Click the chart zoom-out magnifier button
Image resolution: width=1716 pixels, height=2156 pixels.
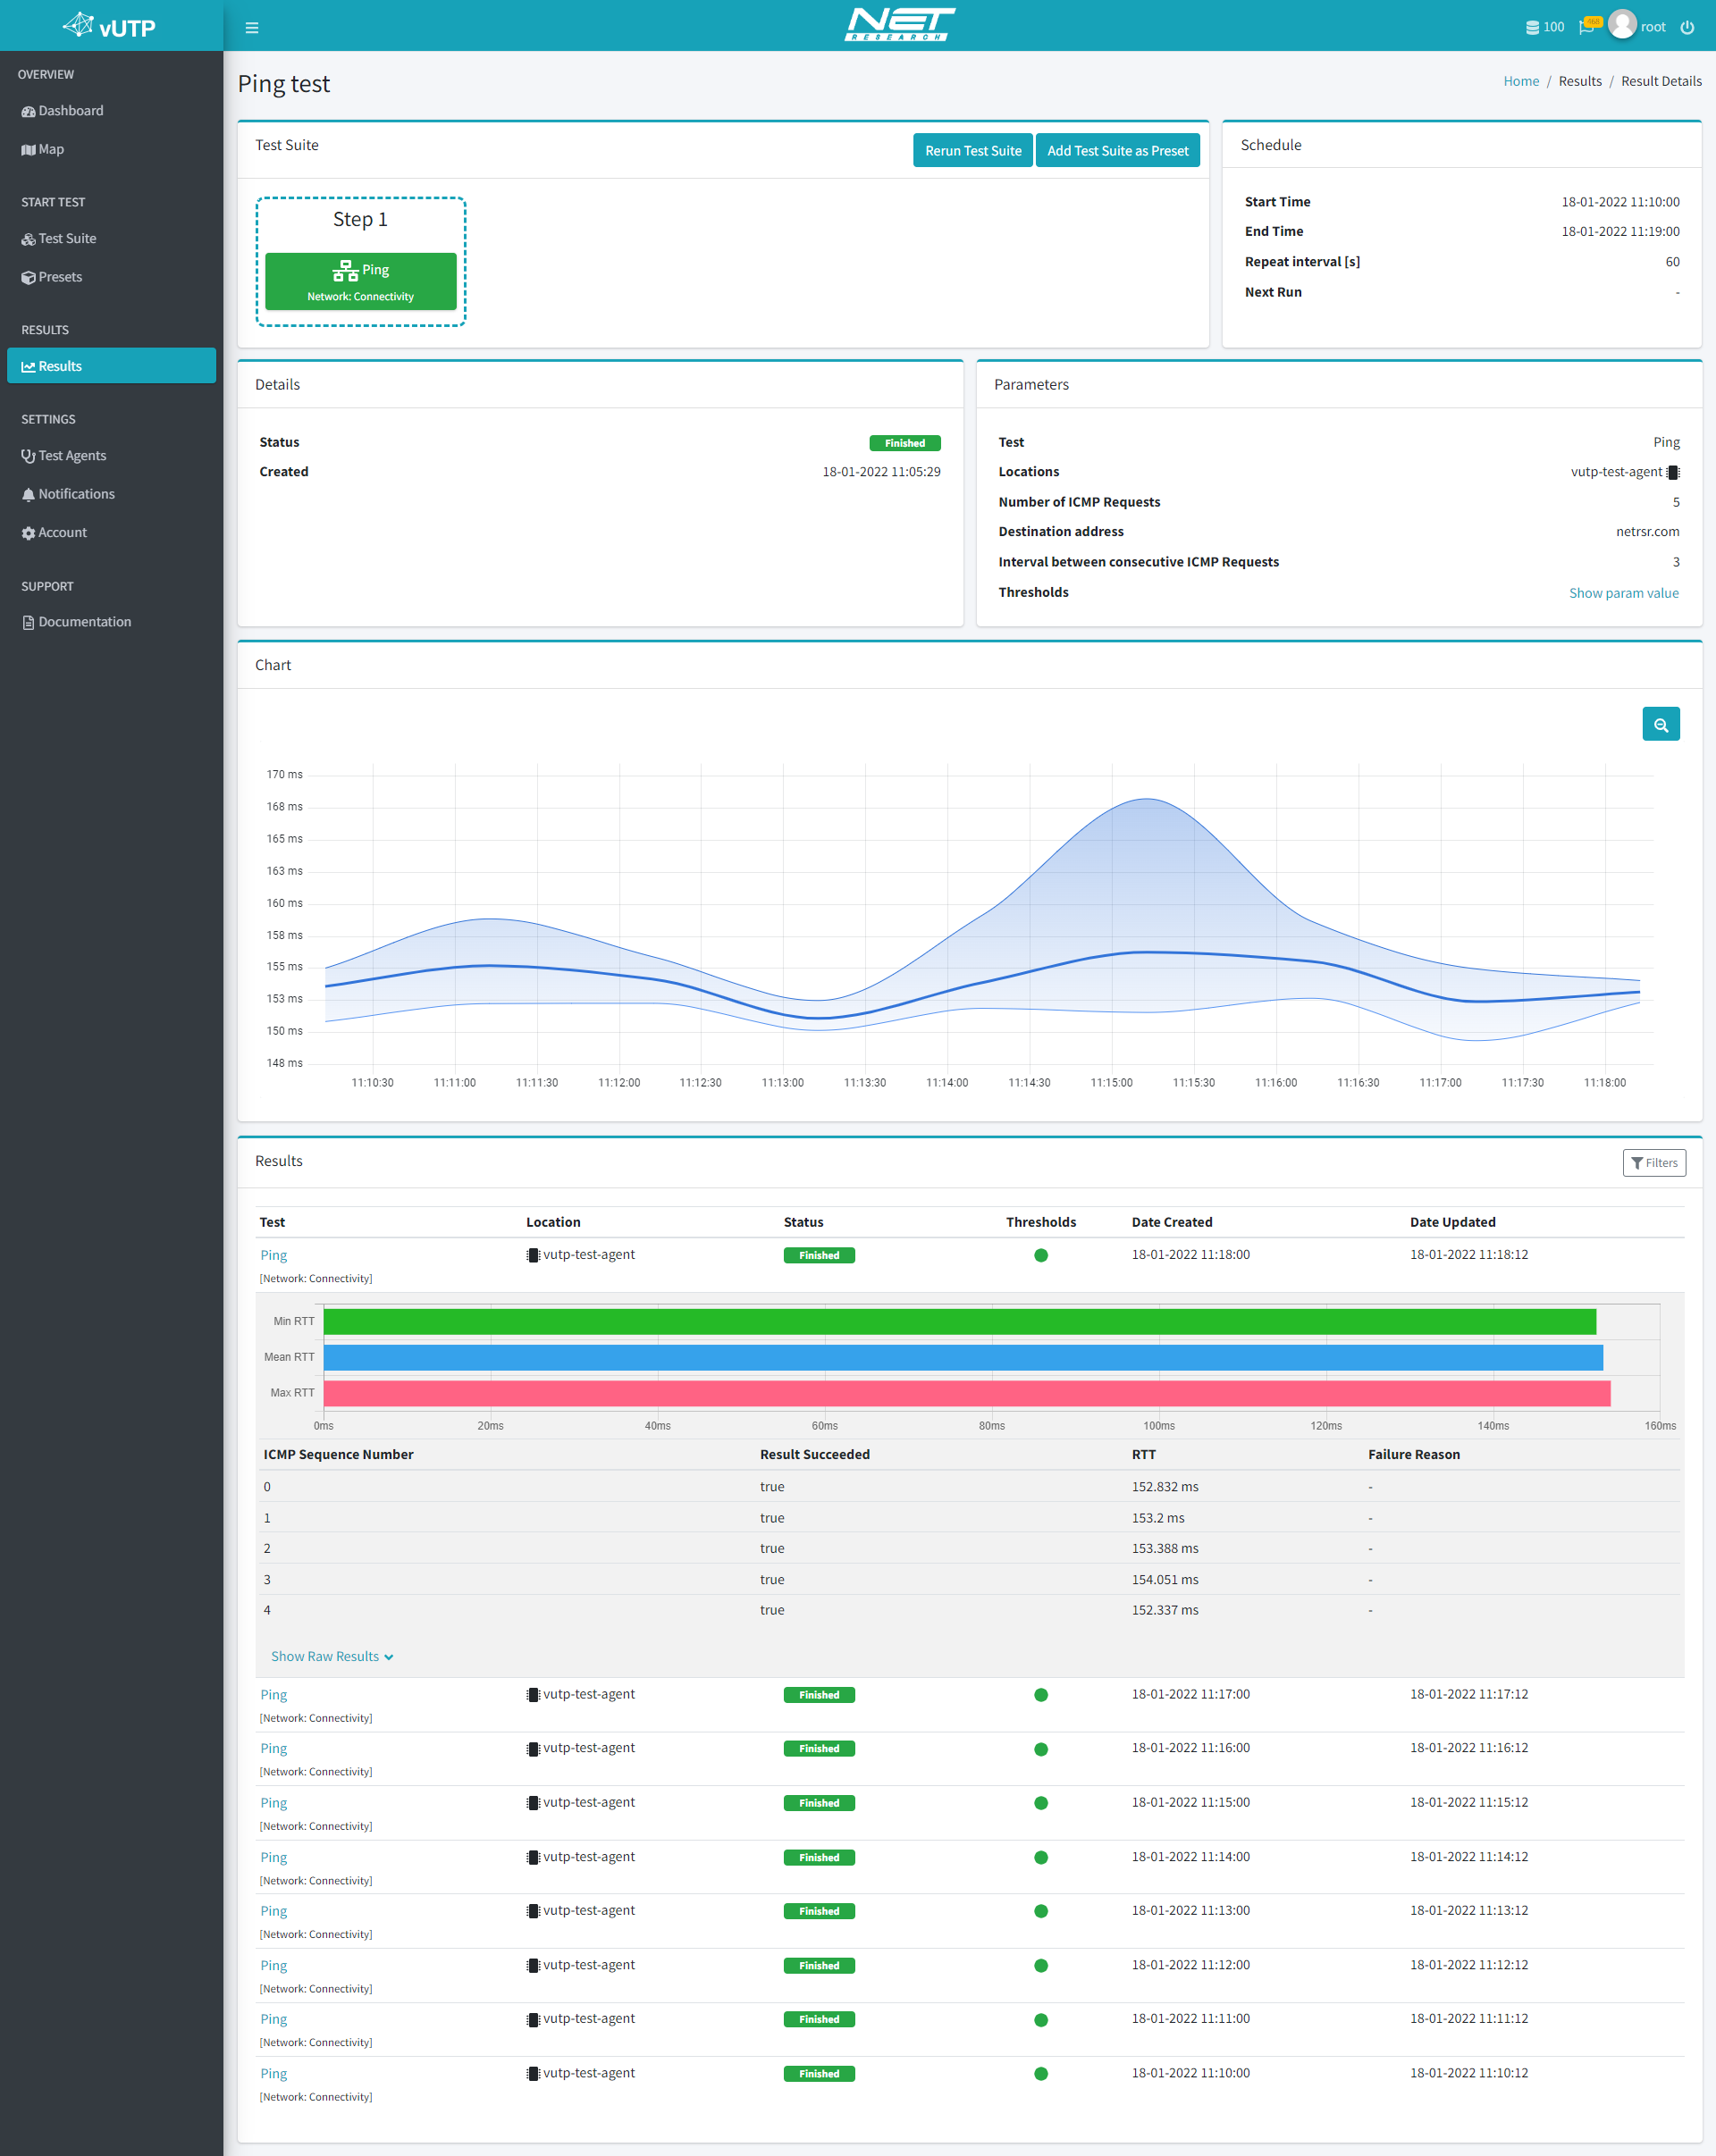pyautogui.click(x=1660, y=724)
